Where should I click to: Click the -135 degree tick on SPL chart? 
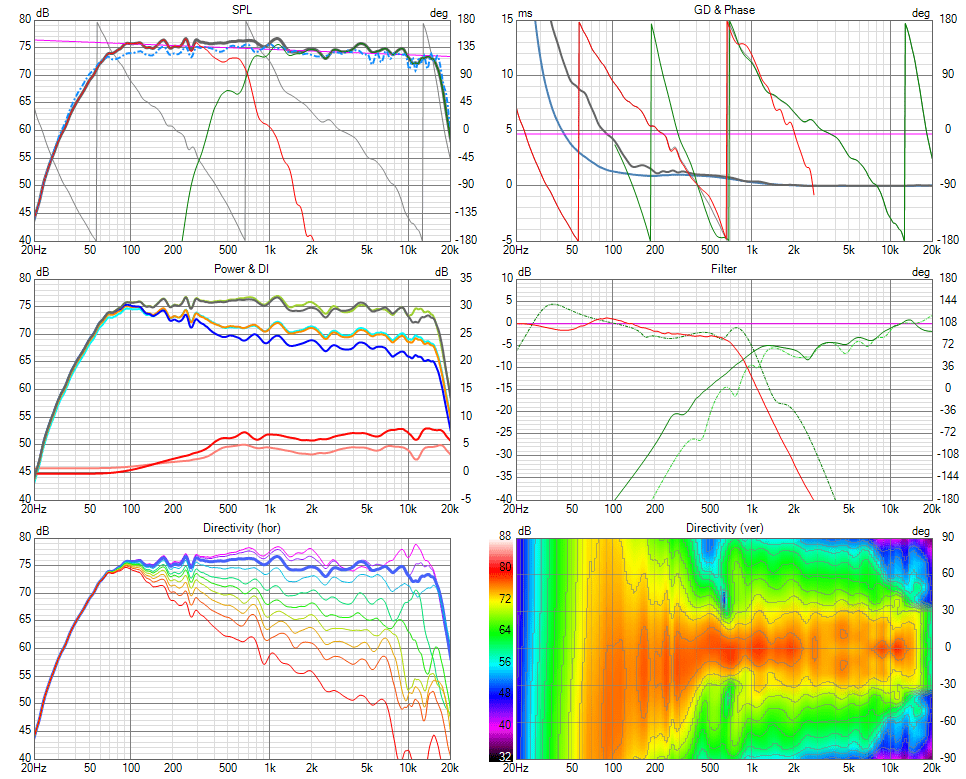click(466, 212)
